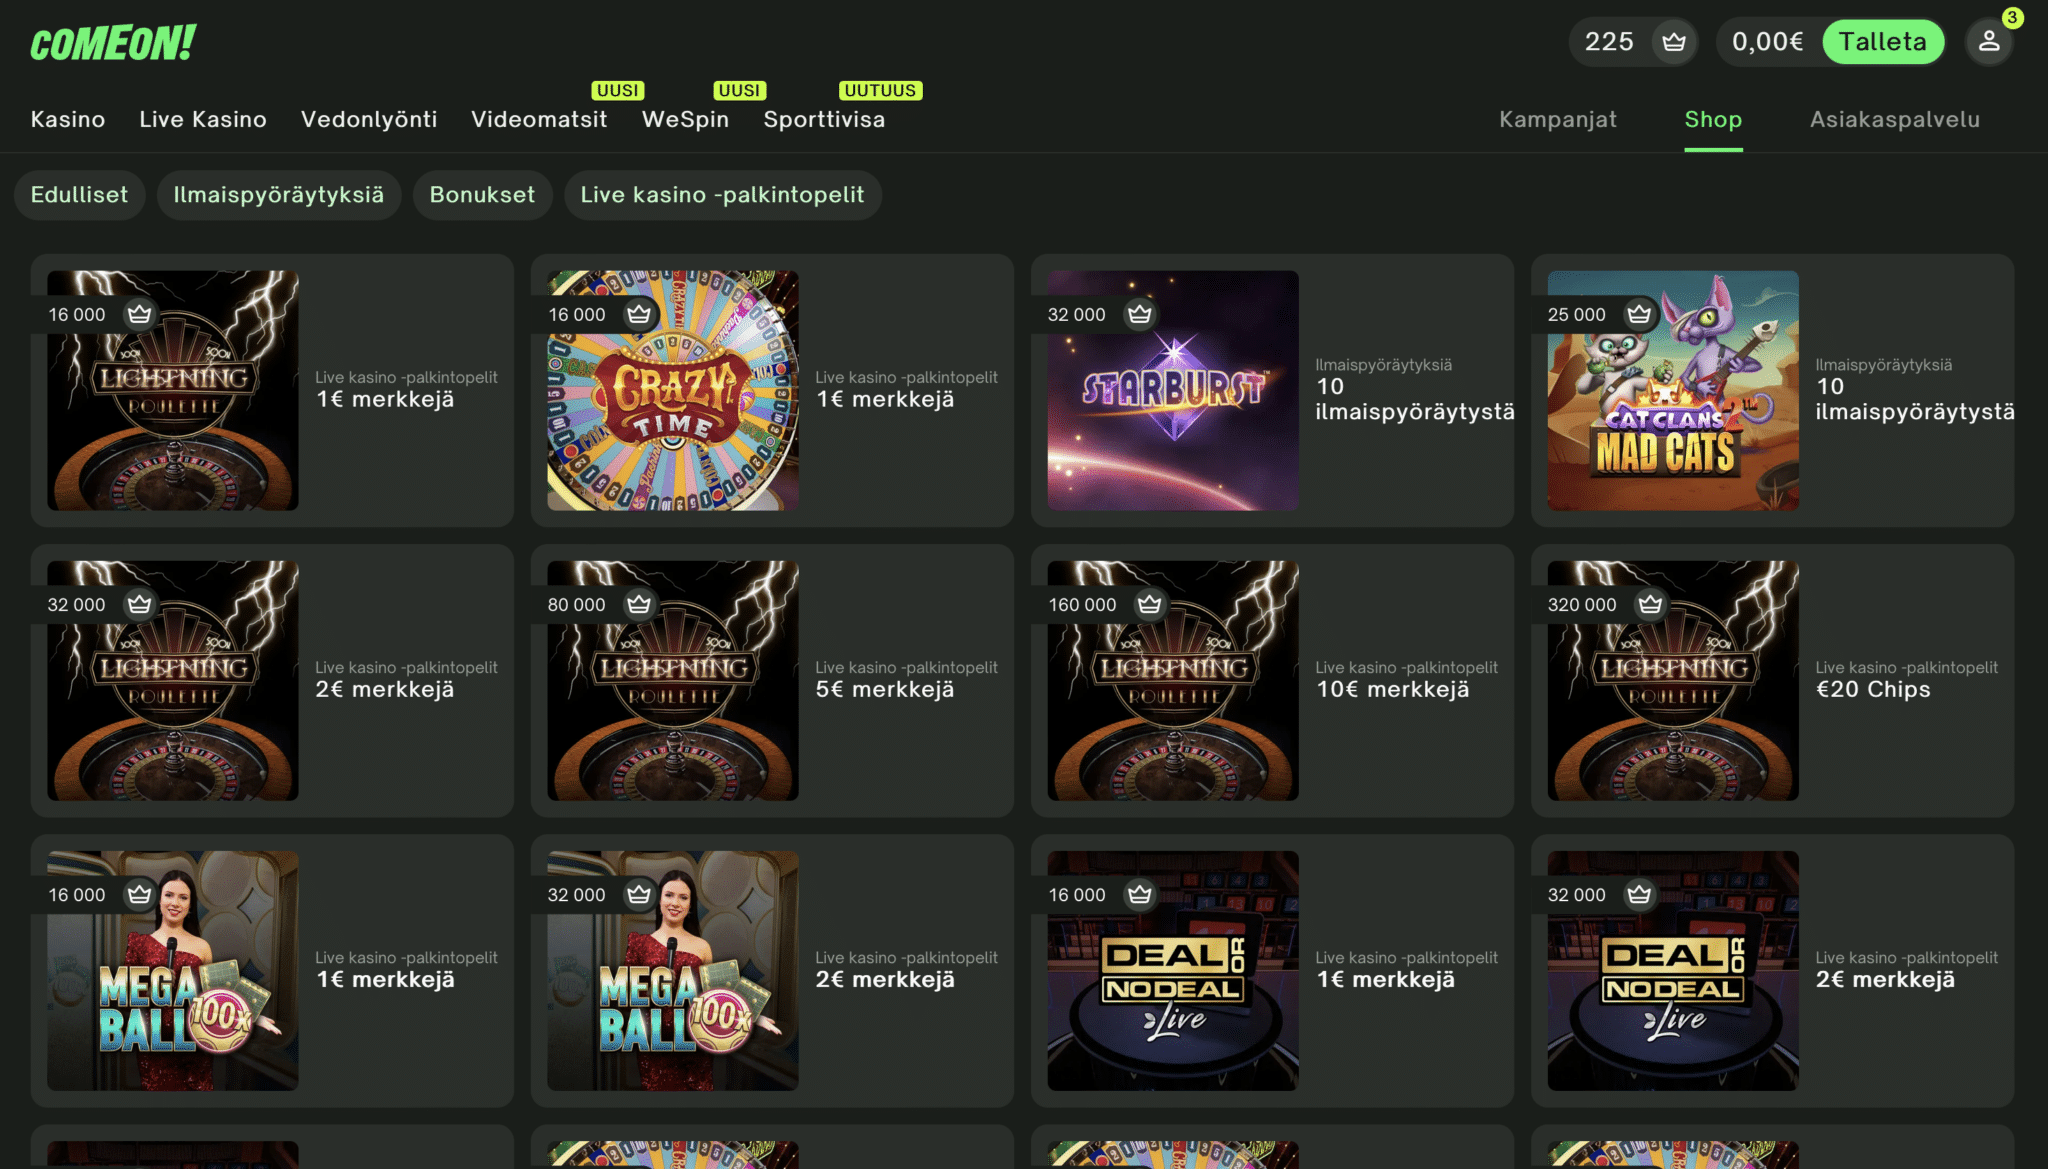Open the user account profile icon
Viewport: 2048px width, 1169px height.
click(1988, 42)
